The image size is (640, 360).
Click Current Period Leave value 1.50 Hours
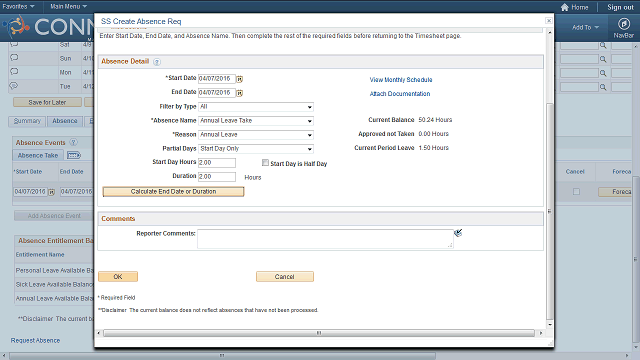pos(433,148)
